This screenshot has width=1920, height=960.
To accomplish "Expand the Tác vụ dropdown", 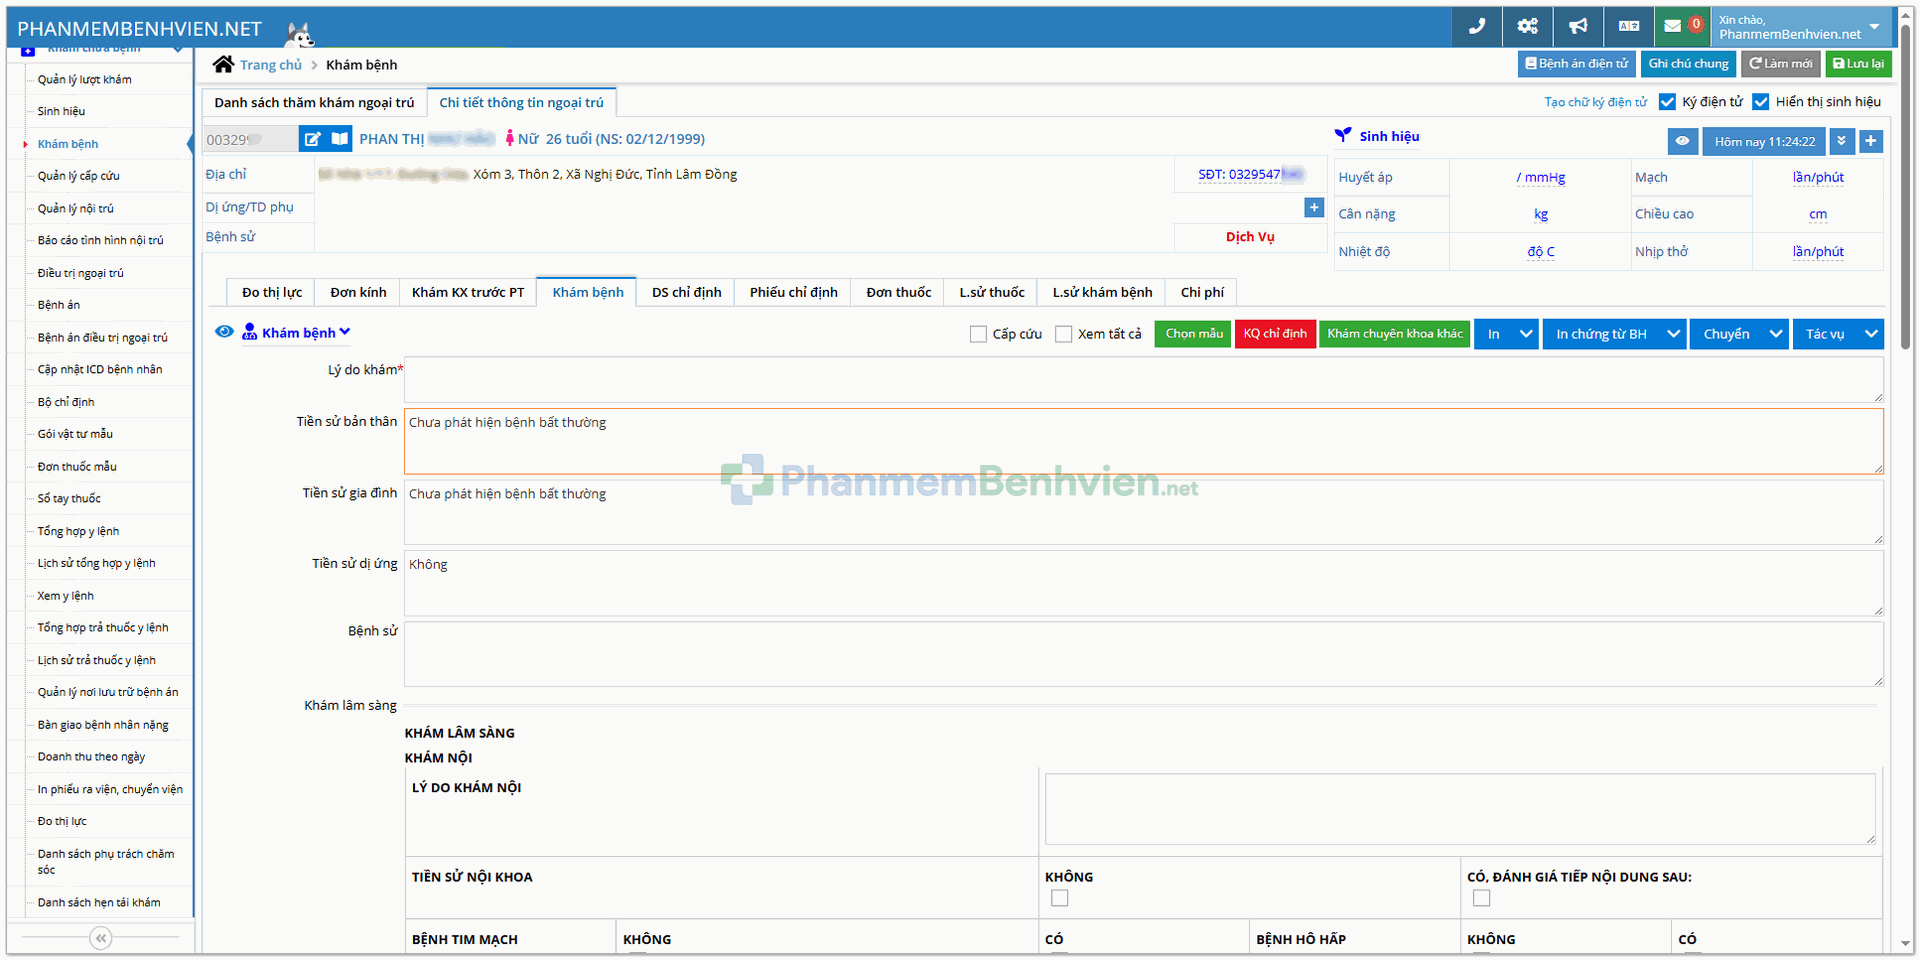I will tap(1870, 334).
